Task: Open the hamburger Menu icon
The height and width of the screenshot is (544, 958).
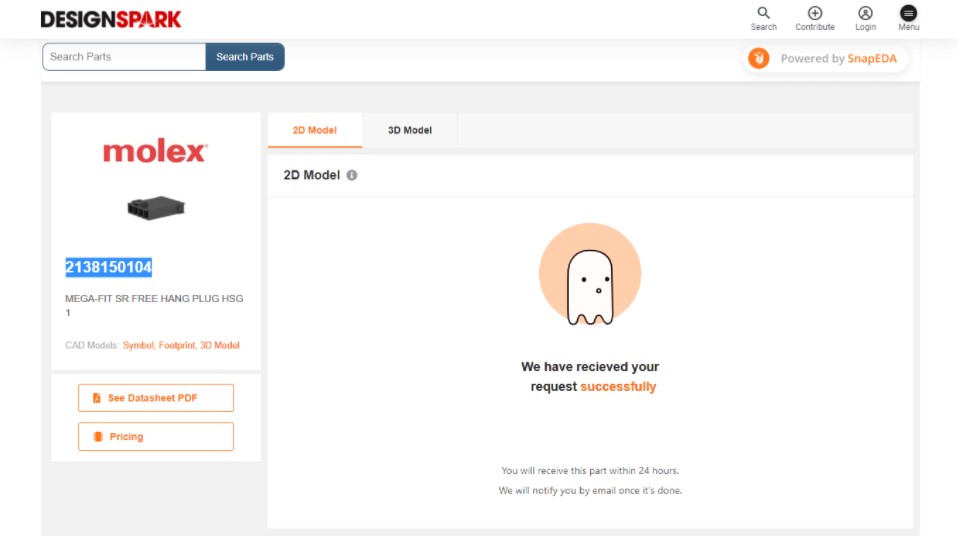Action: pyautogui.click(x=909, y=13)
